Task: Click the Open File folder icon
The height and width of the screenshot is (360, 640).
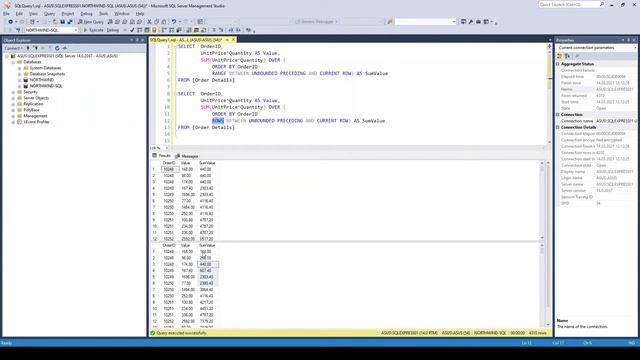Action: (x=55, y=22)
